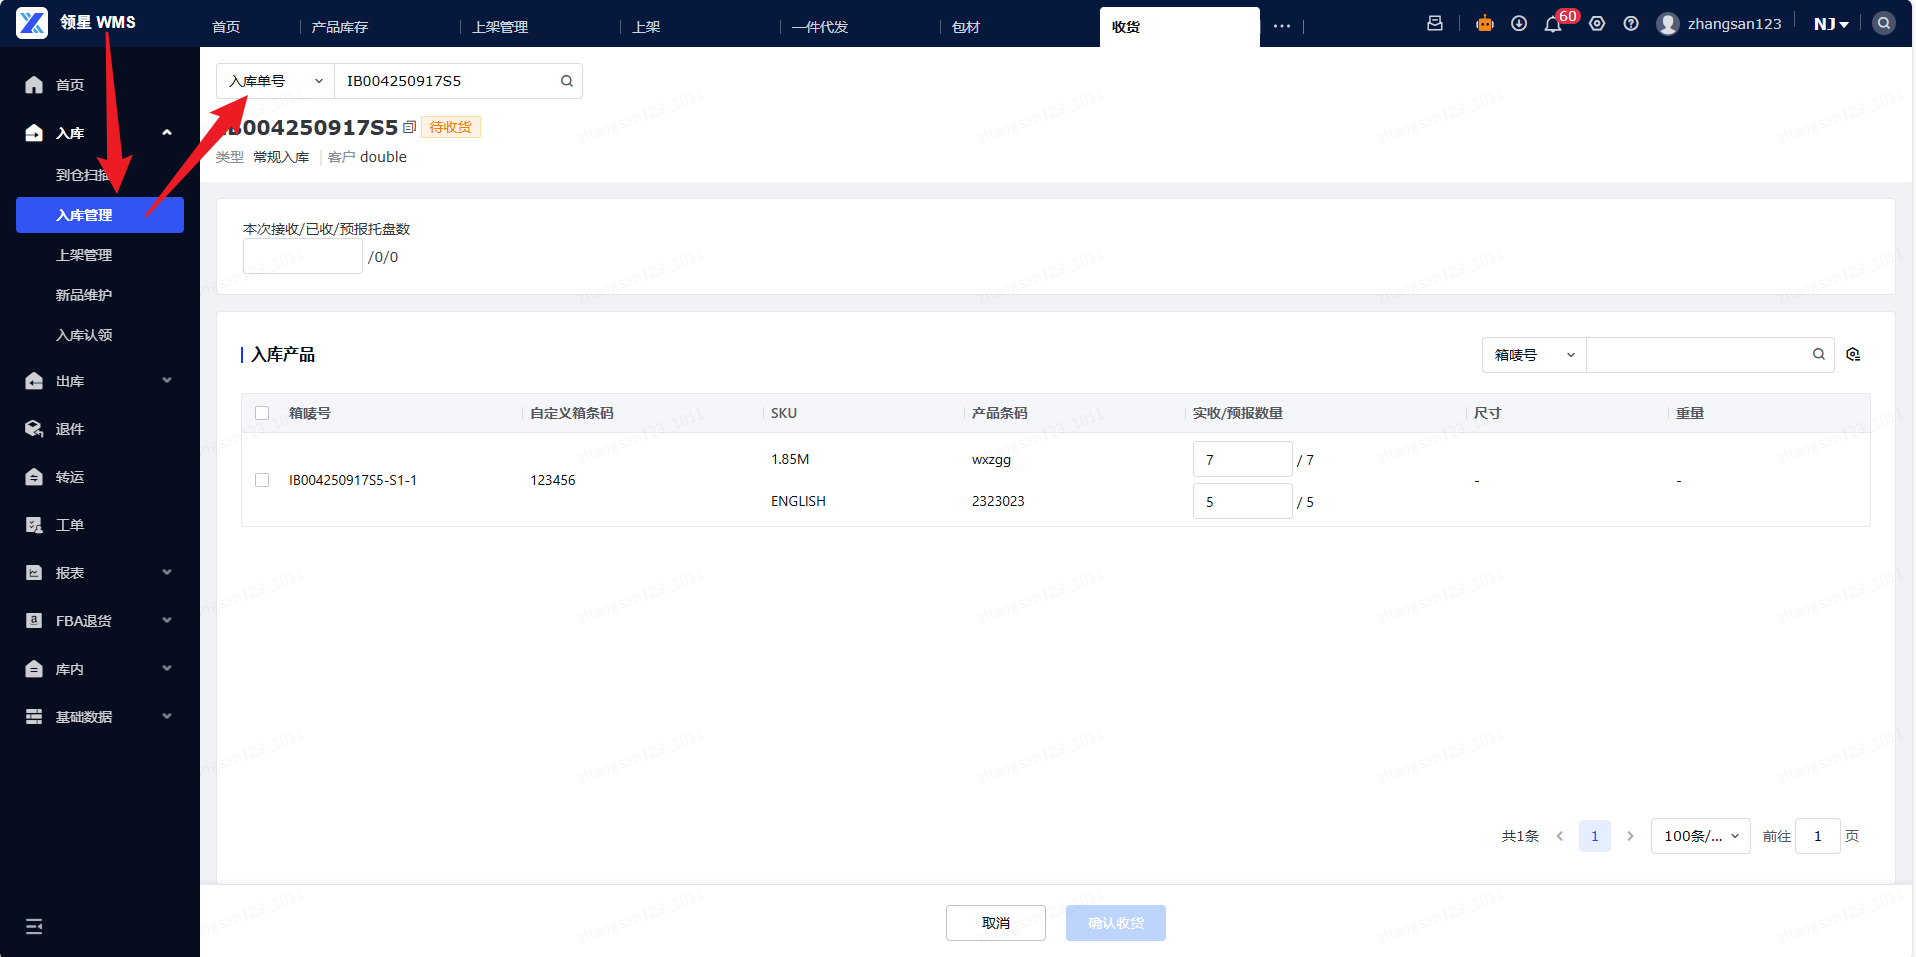Click the 出库 outbound icon in sidebar
The height and width of the screenshot is (957, 1916).
click(x=34, y=381)
